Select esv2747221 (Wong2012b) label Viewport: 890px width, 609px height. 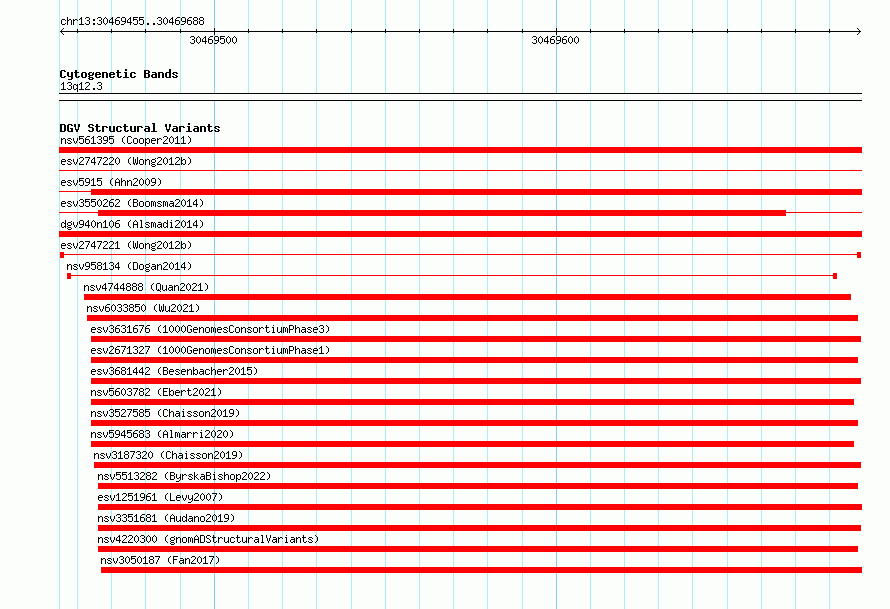[x=126, y=245]
